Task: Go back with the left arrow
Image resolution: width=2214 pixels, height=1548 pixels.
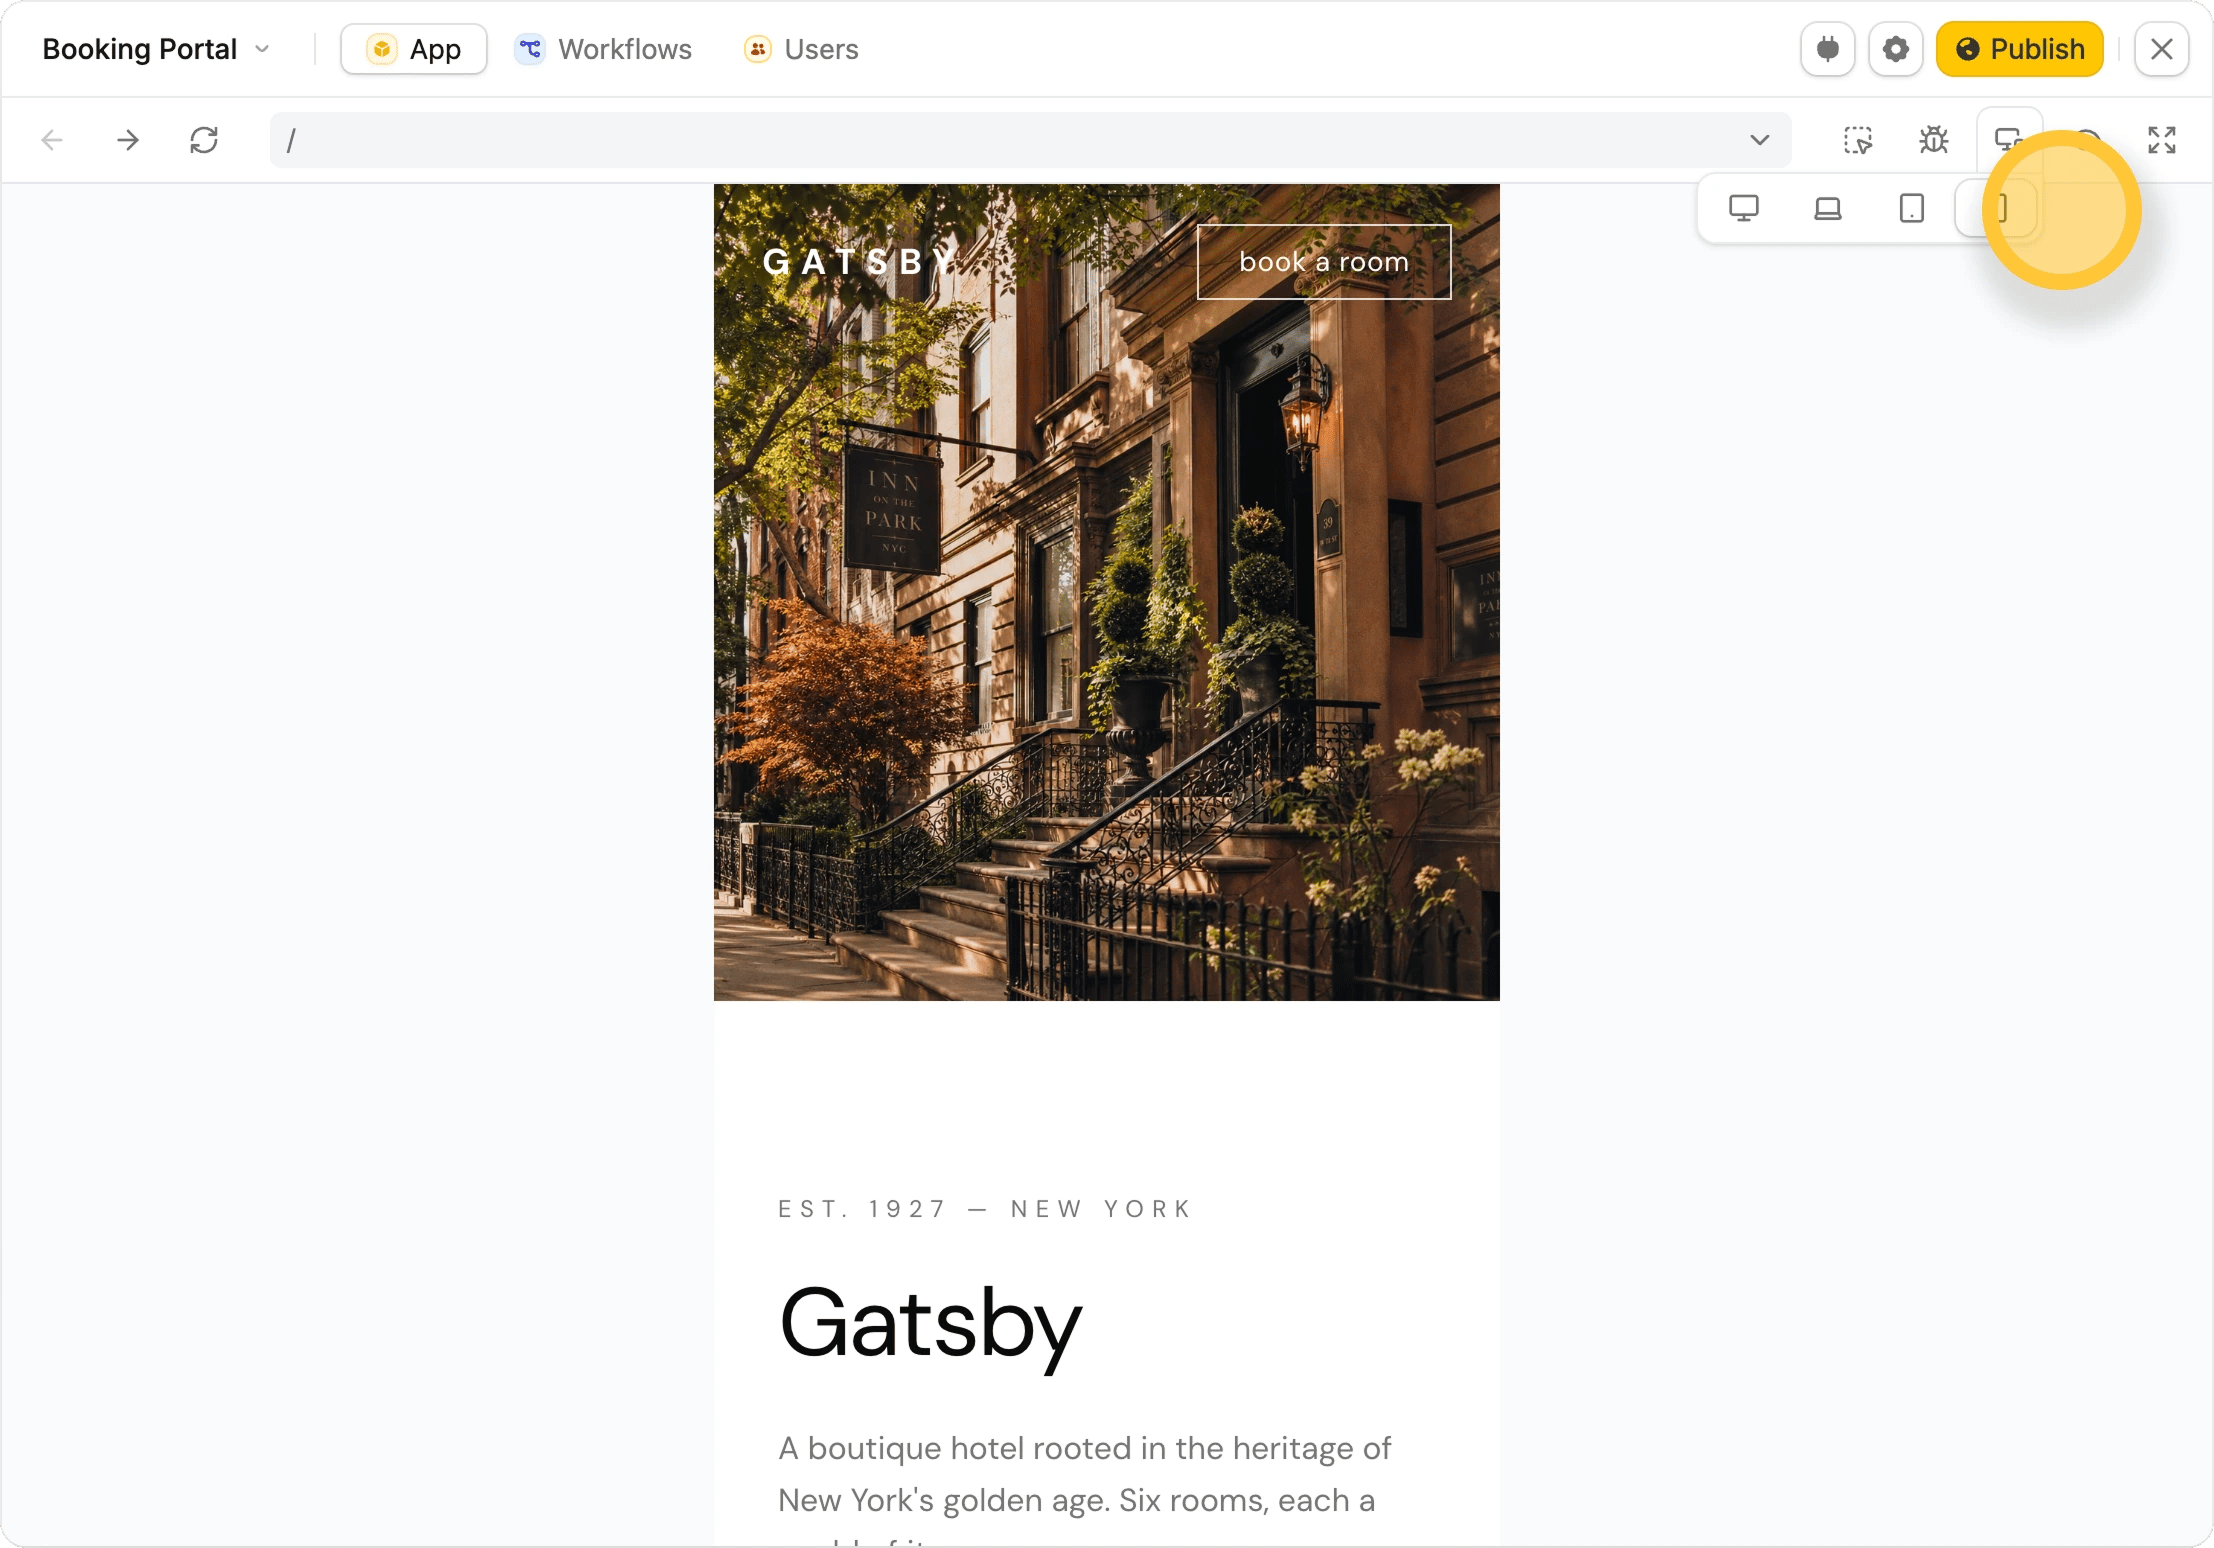Action: click(52, 140)
